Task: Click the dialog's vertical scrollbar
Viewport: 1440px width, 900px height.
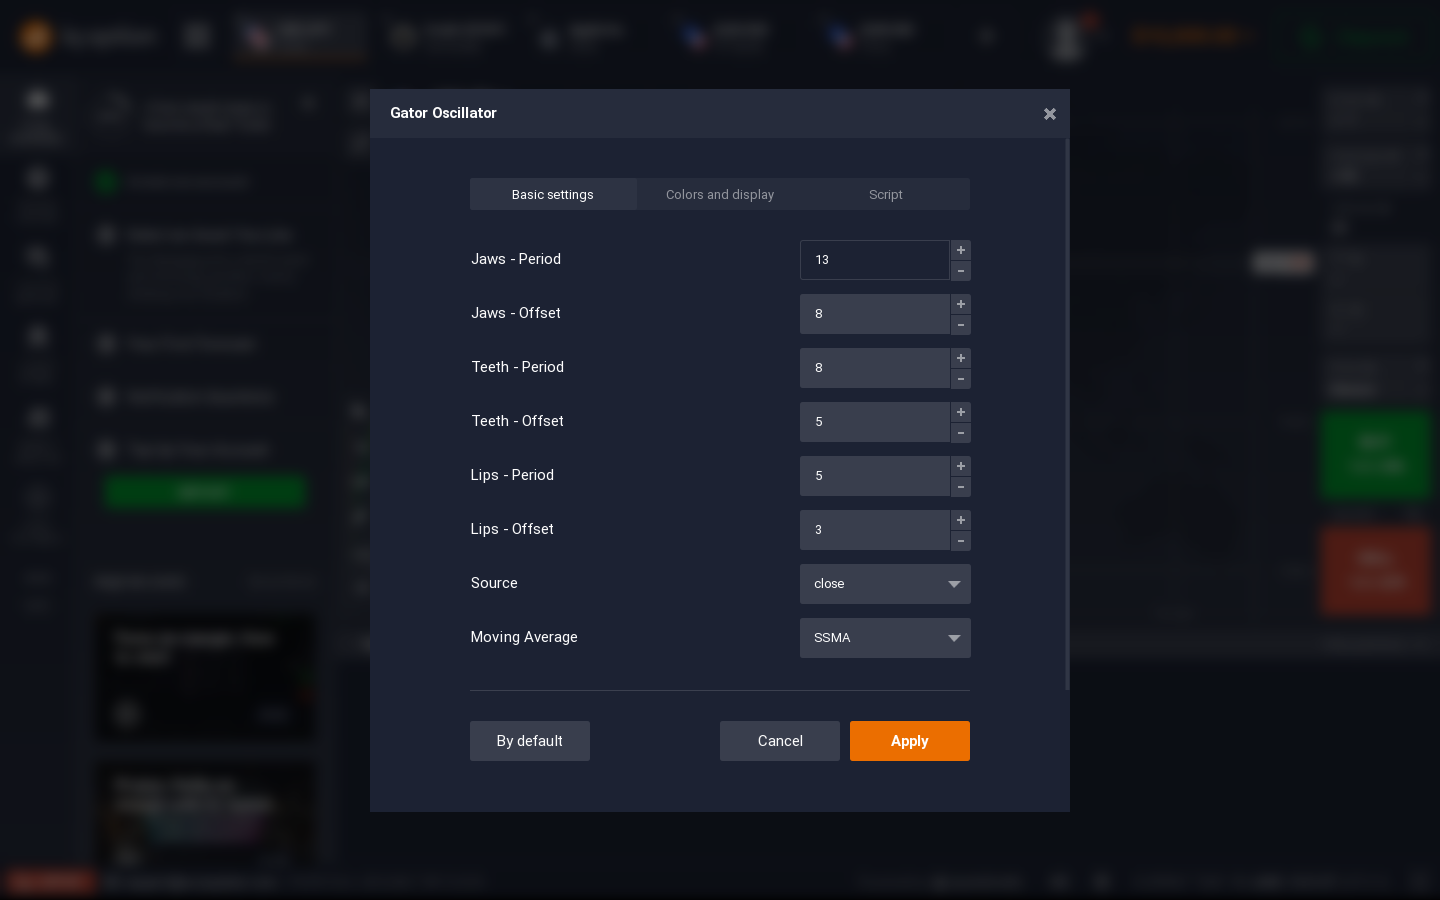Action: 1067,414
